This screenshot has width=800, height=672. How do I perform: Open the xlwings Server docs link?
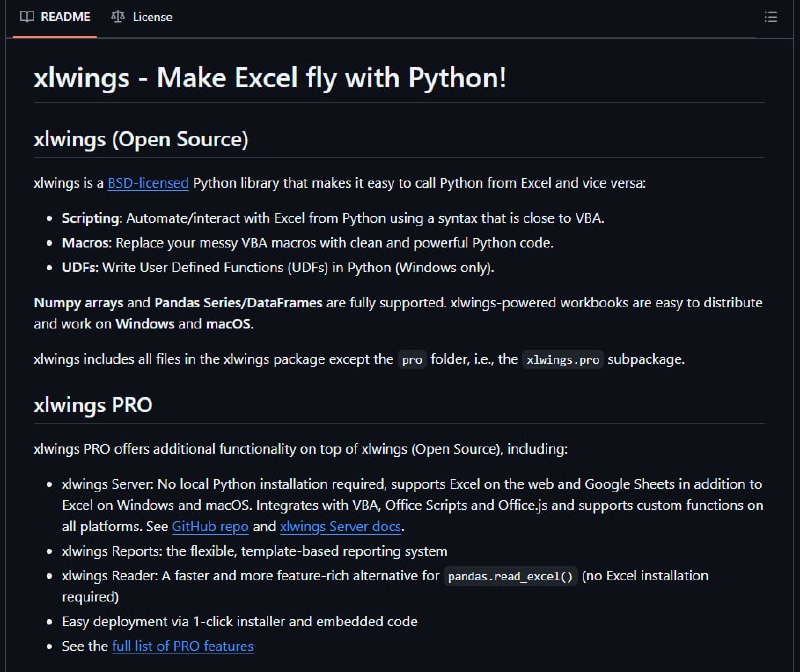340,526
